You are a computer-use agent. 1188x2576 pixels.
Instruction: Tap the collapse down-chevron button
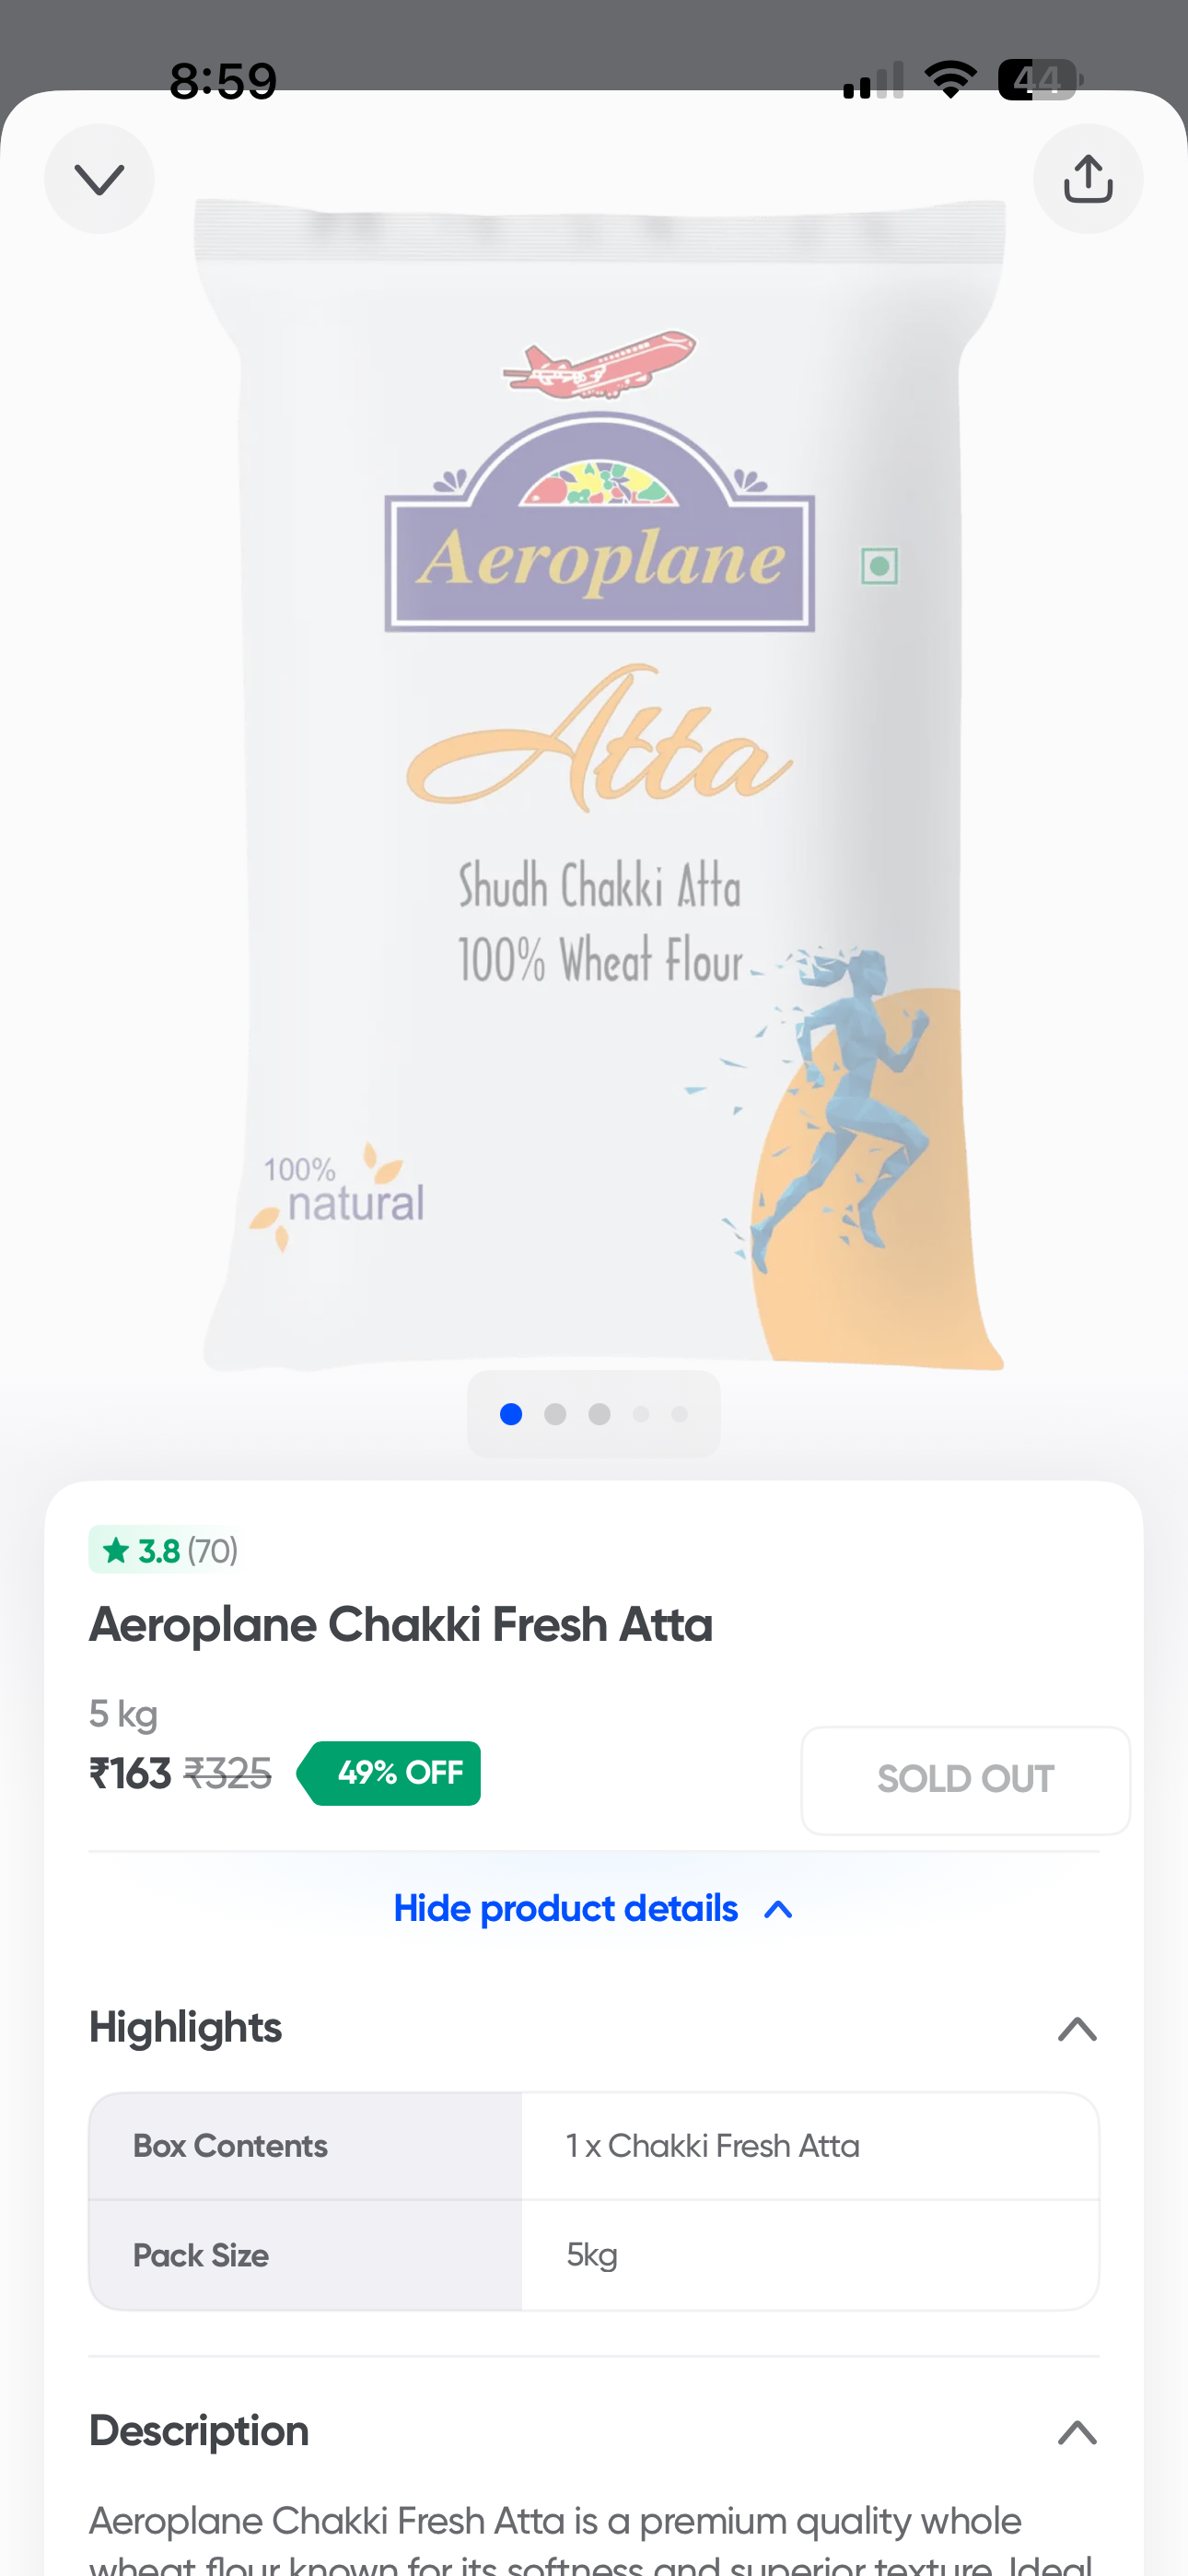[99, 179]
